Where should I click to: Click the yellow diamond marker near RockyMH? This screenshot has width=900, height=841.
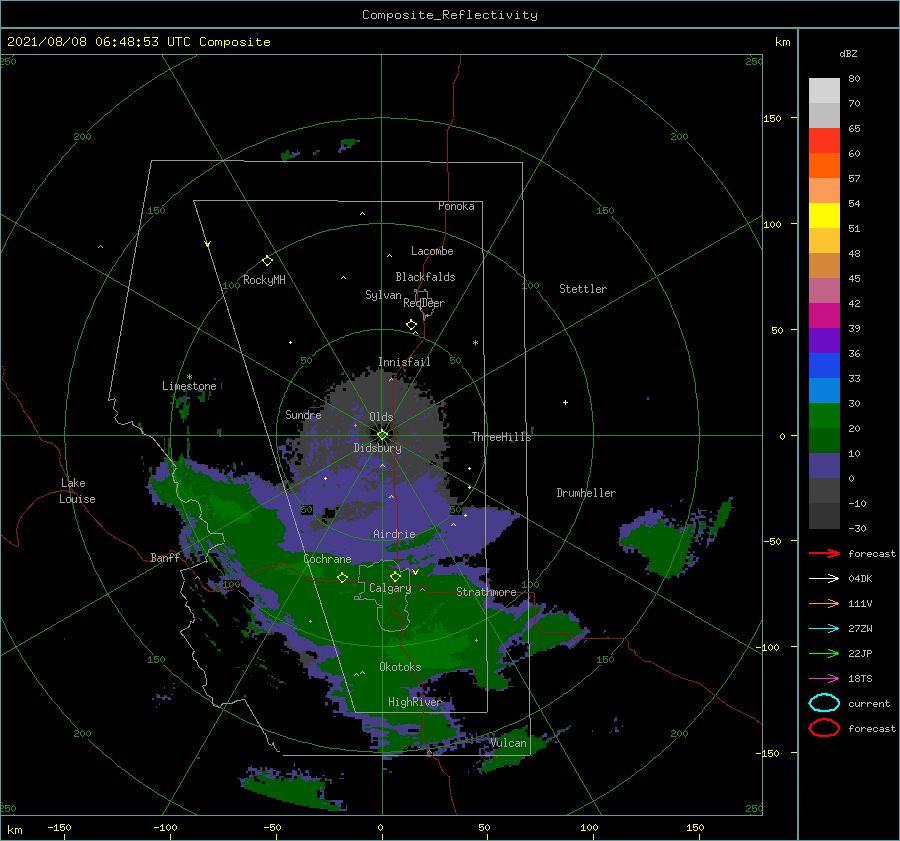267,261
